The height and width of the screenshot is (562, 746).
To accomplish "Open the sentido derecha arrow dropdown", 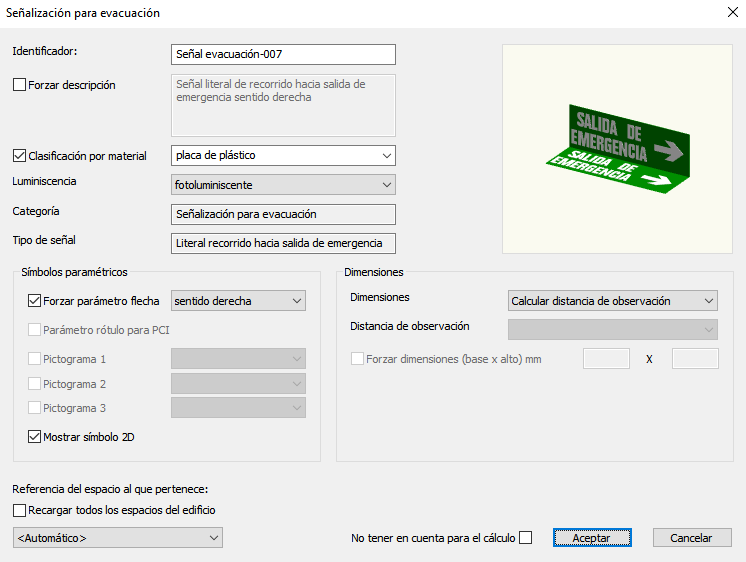I will coord(239,301).
